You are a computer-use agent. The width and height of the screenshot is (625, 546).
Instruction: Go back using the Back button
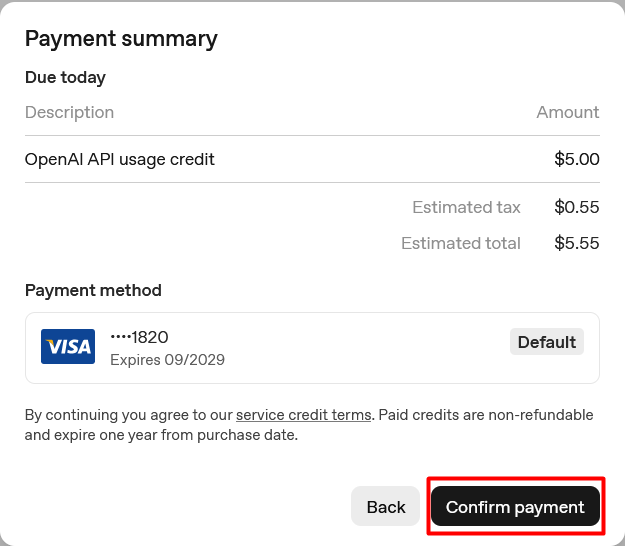386,507
